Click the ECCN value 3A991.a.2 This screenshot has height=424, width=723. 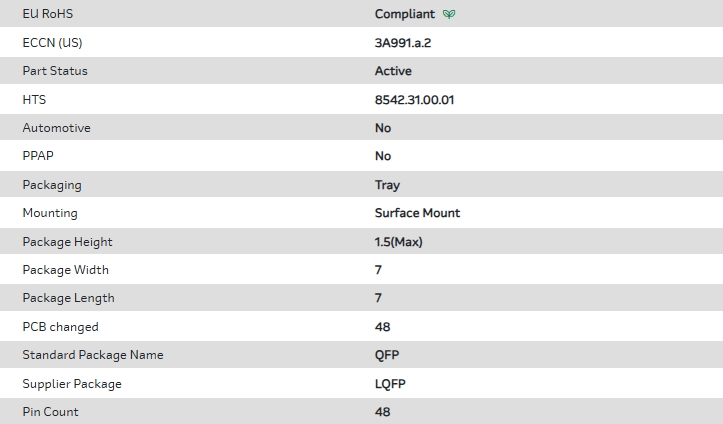click(402, 43)
